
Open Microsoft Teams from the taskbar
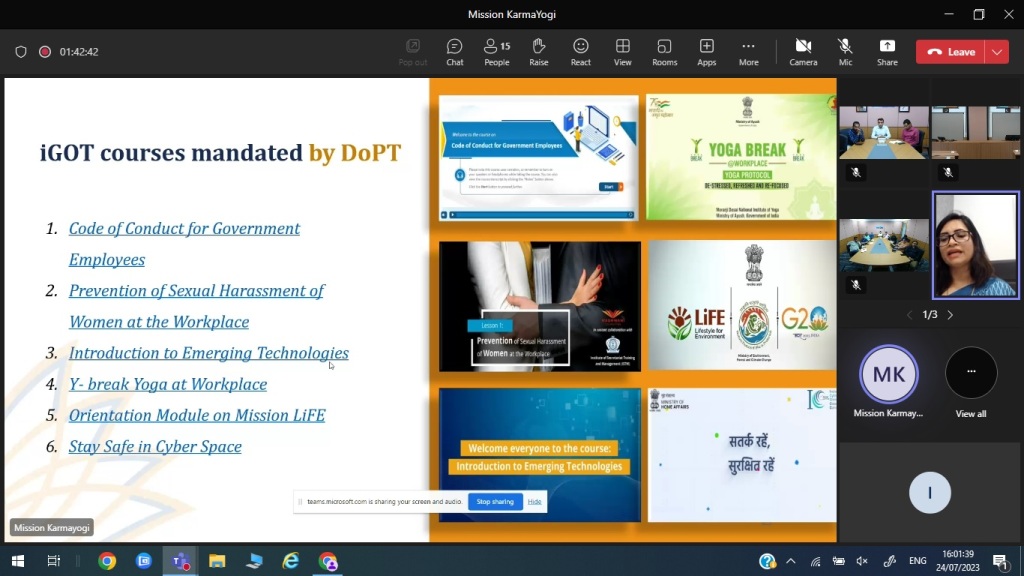point(180,561)
